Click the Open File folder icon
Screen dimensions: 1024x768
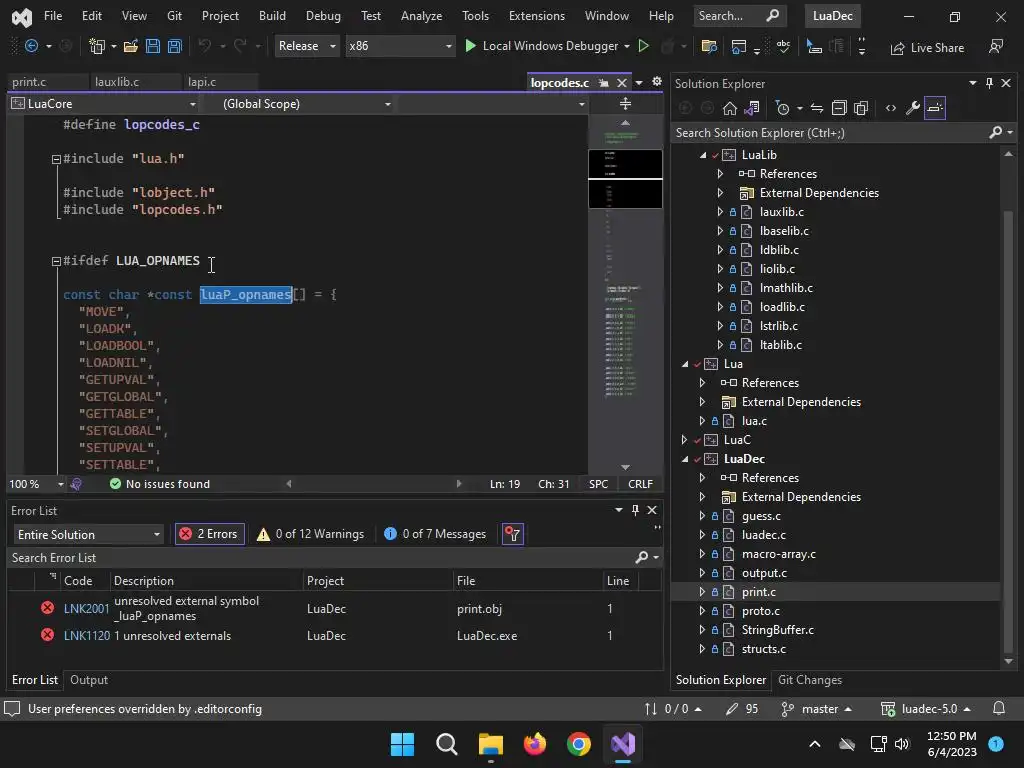click(x=131, y=46)
